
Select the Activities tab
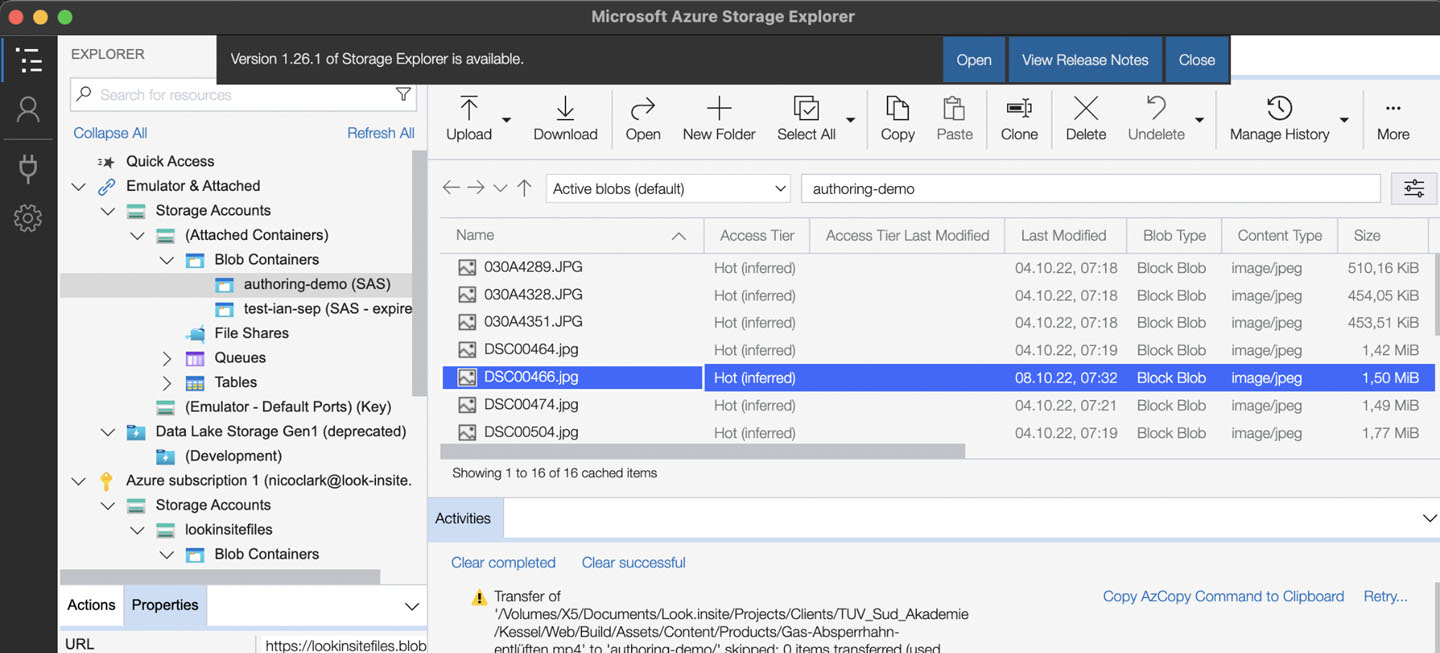coord(463,518)
